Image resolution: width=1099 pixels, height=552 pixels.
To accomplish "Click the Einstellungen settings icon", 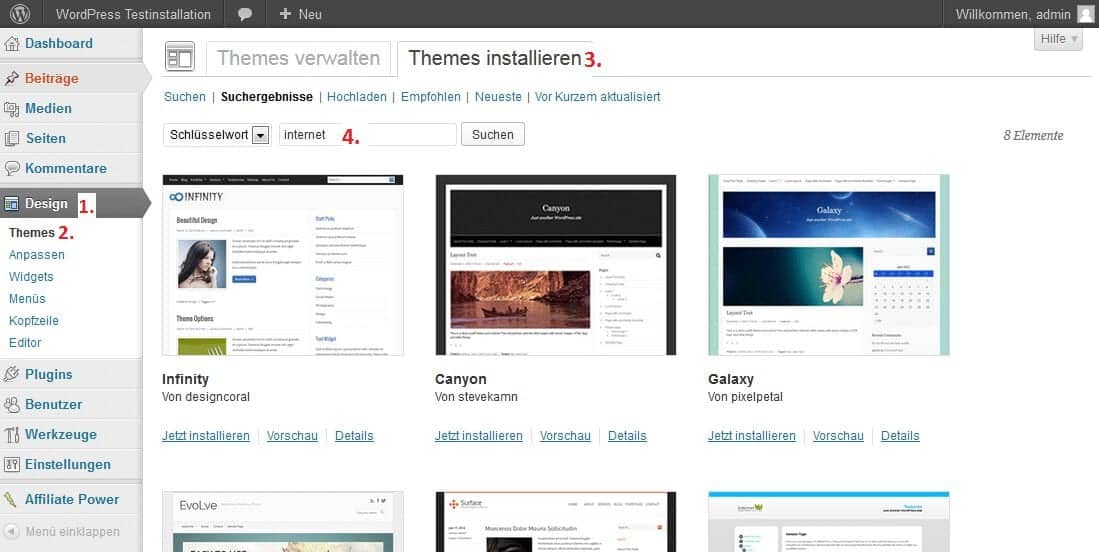I will tap(12, 465).
